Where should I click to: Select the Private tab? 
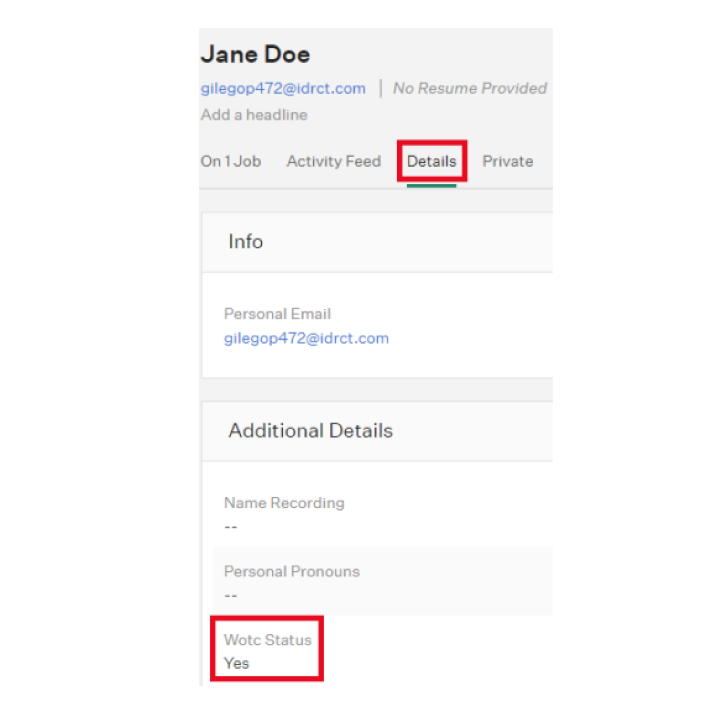click(x=508, y=161)
